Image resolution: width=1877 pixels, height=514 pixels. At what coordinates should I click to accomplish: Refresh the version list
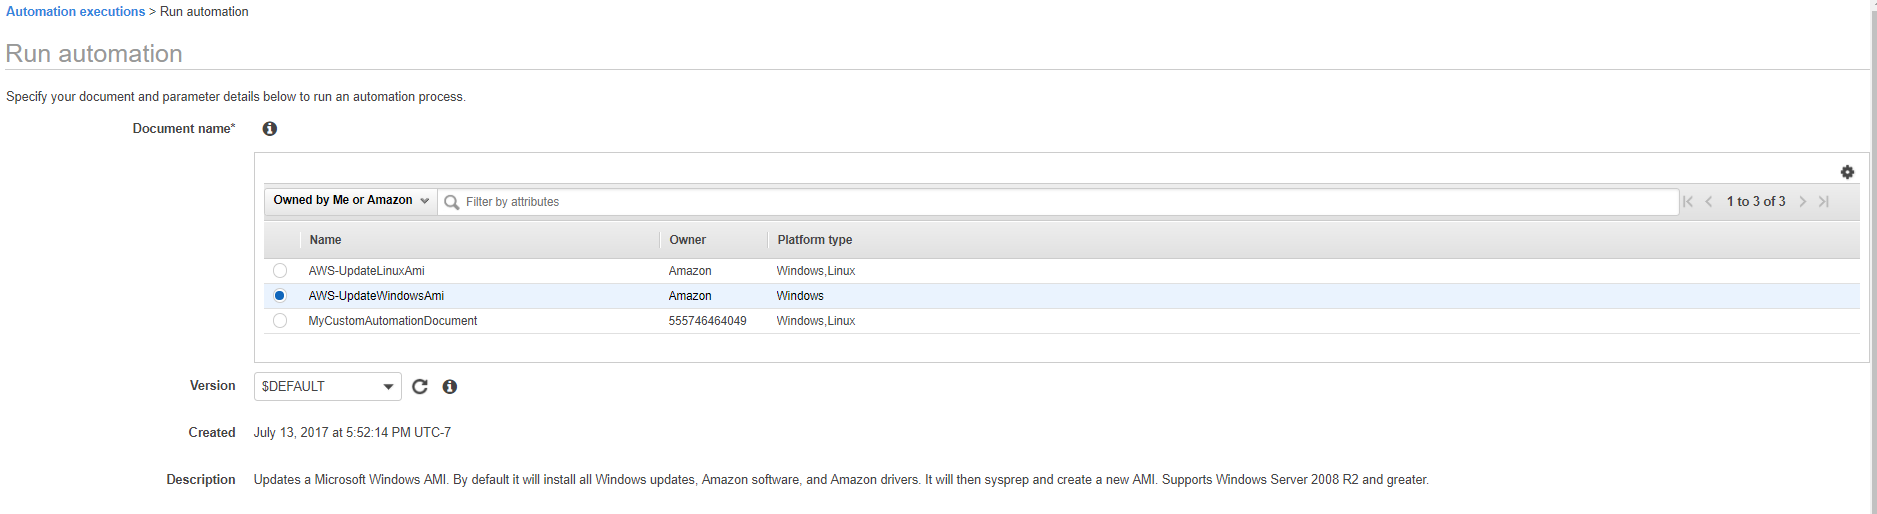420,387
